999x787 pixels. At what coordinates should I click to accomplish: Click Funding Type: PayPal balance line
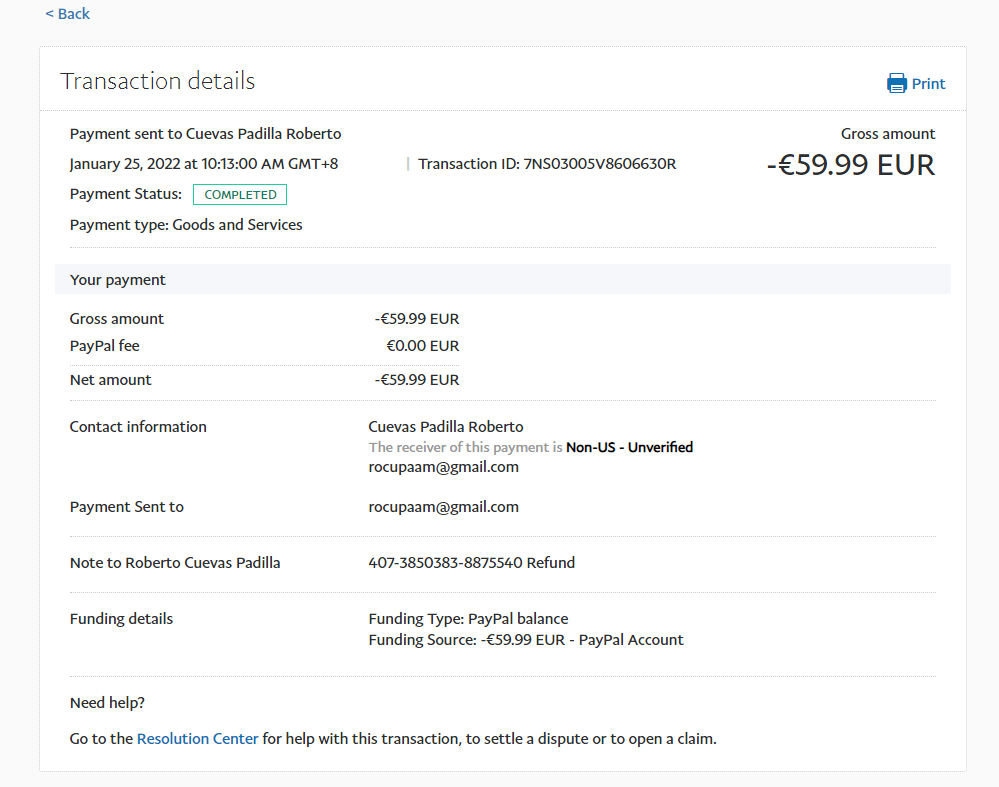468,619
